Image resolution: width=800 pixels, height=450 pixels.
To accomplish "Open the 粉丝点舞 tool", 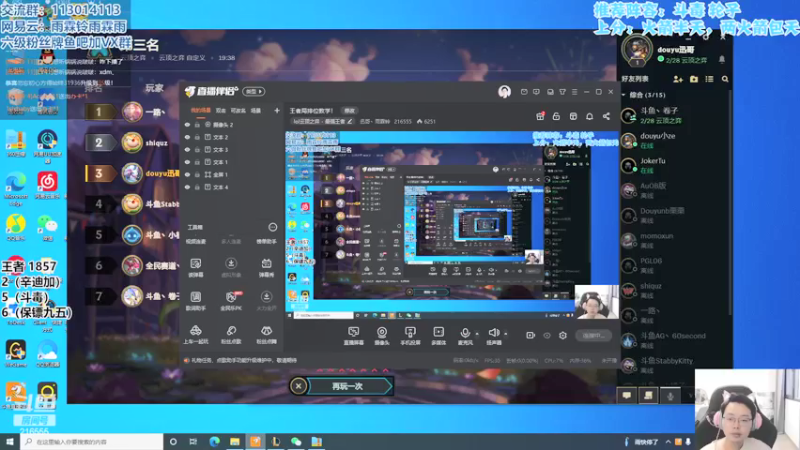I will tap(266, 335).
